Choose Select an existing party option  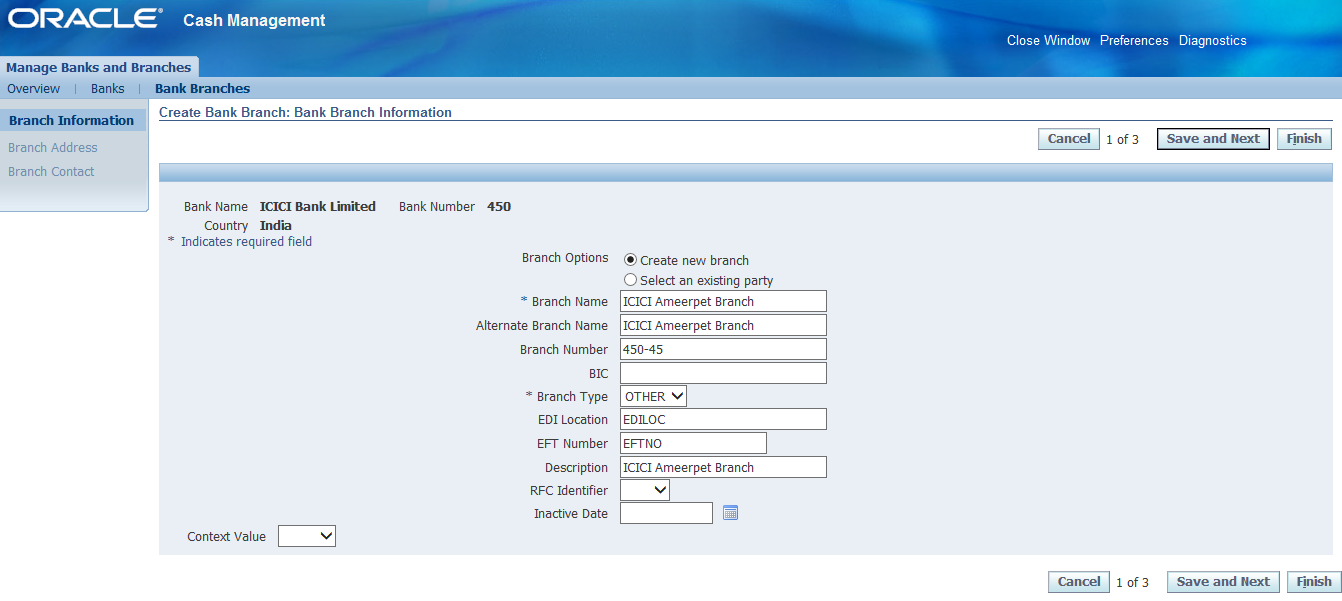(630, 280)
